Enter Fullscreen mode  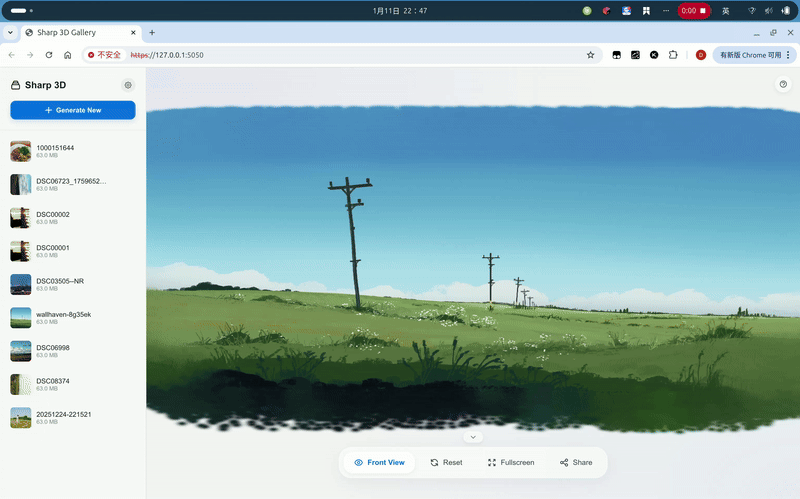pos(511,462)
